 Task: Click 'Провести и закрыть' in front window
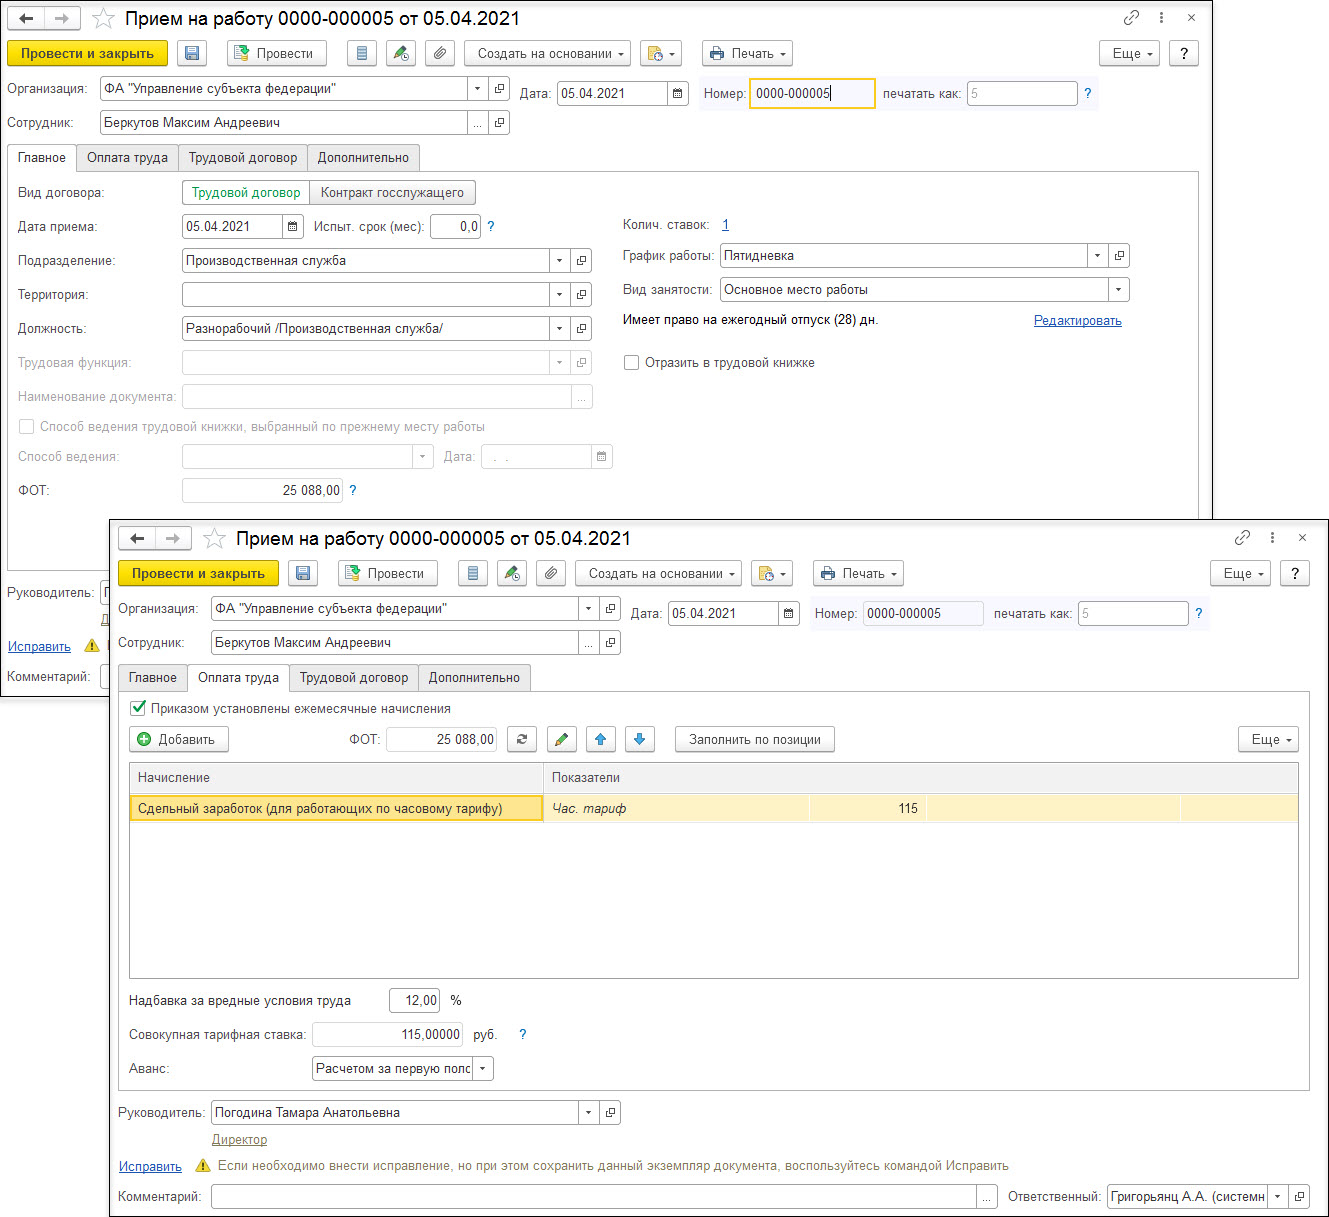(198, 573)
